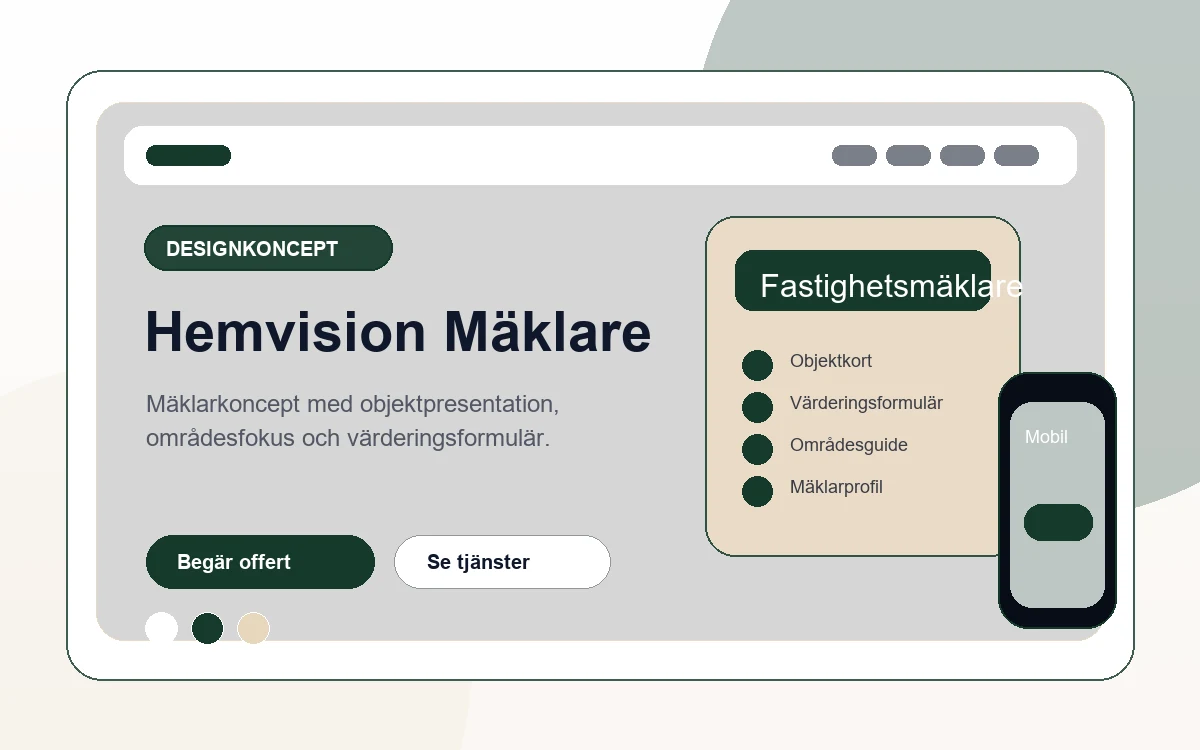
Task: Click the "Begär offert" button
Action: click(x=260, y=562)
